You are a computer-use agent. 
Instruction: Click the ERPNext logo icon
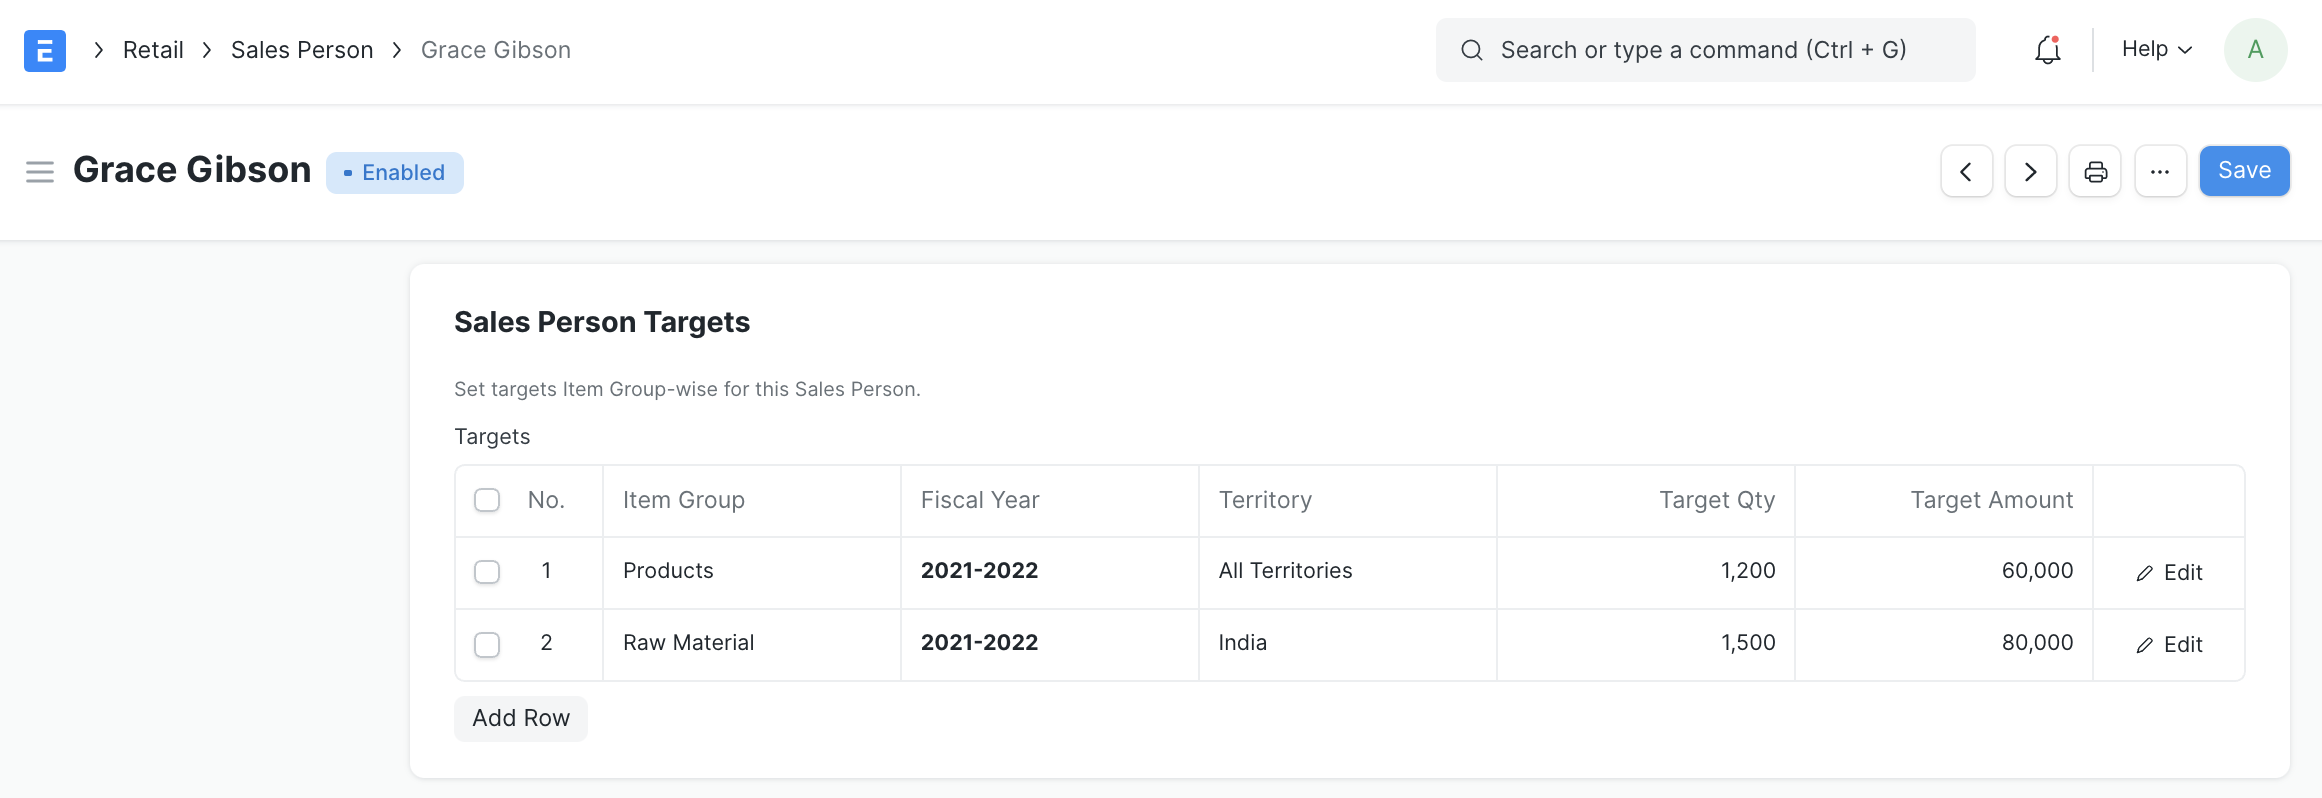(x=43, y=49)
